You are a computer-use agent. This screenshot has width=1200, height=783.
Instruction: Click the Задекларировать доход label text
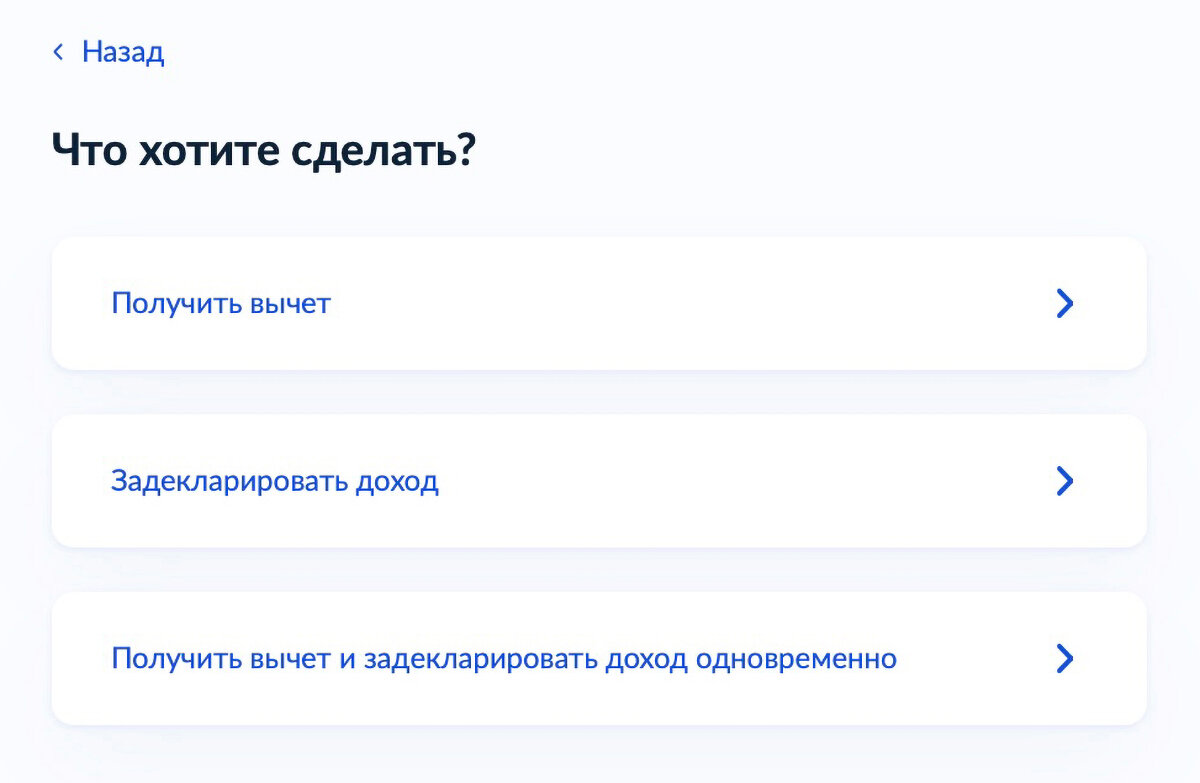point(275,482)
